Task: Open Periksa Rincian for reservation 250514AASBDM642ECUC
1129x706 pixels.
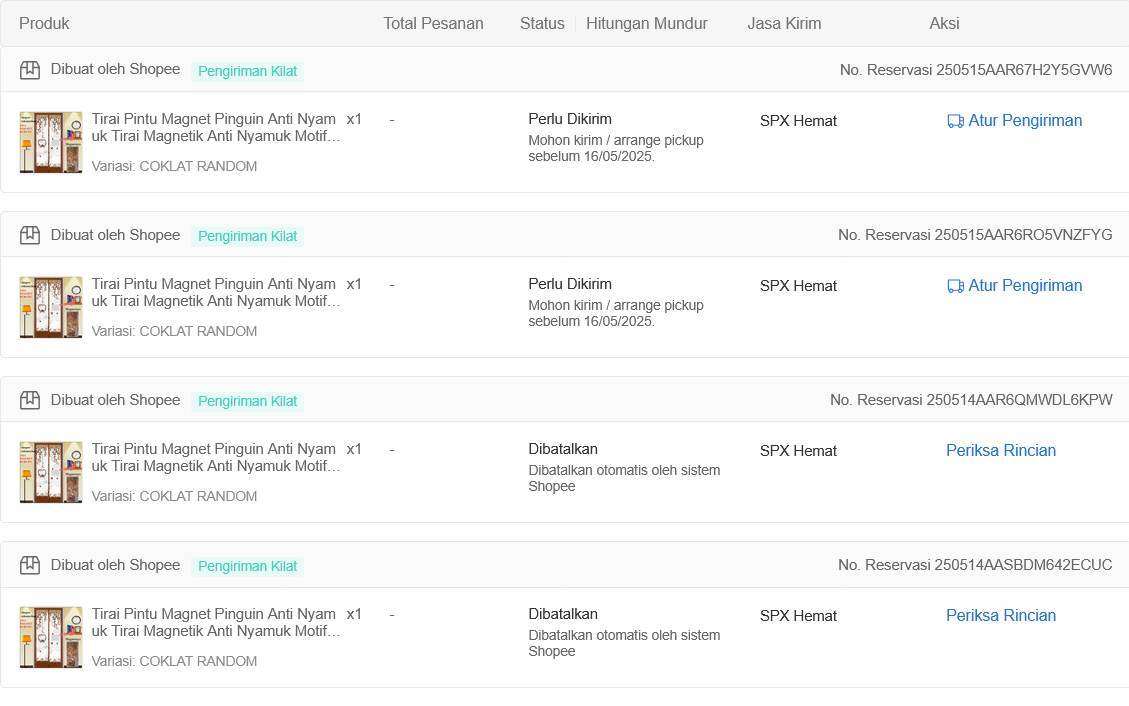Action: tap(1001, 615)
